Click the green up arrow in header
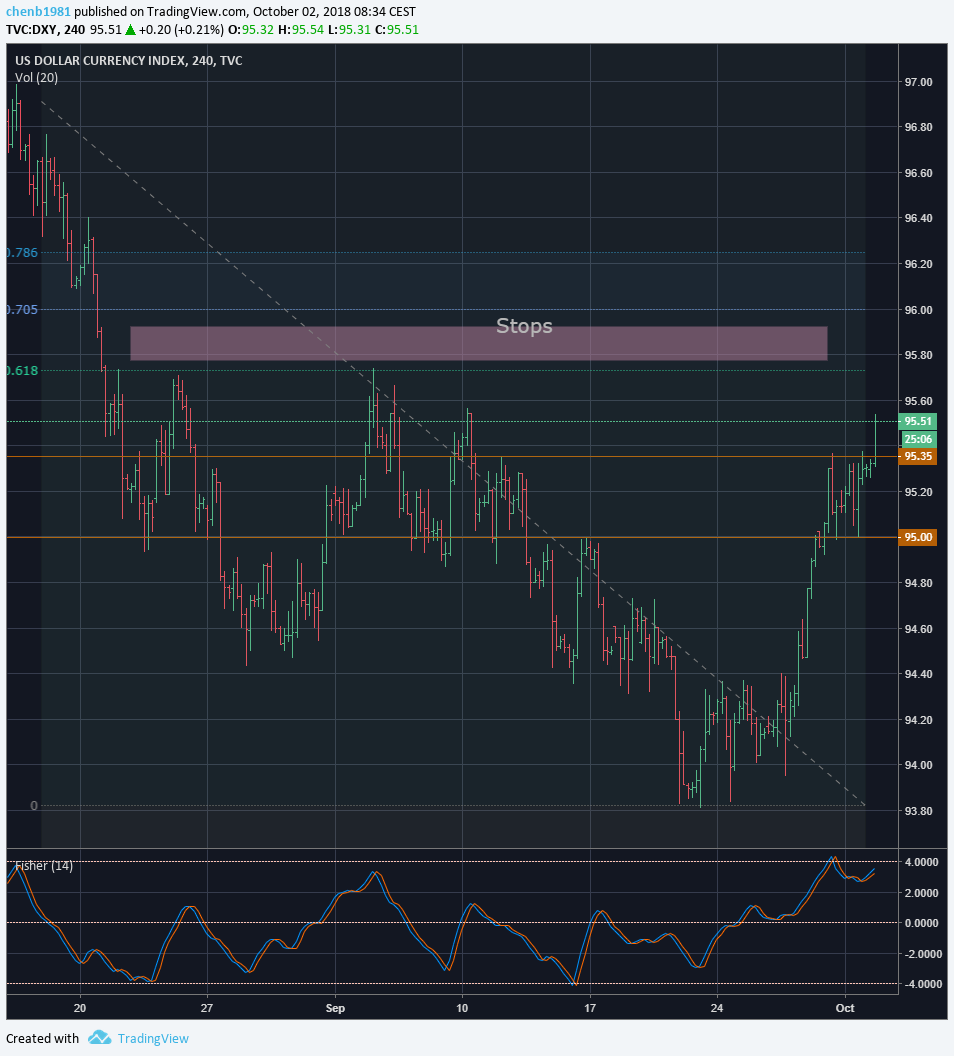Viewport: 954px width, 1056px height. coord(131,30)
